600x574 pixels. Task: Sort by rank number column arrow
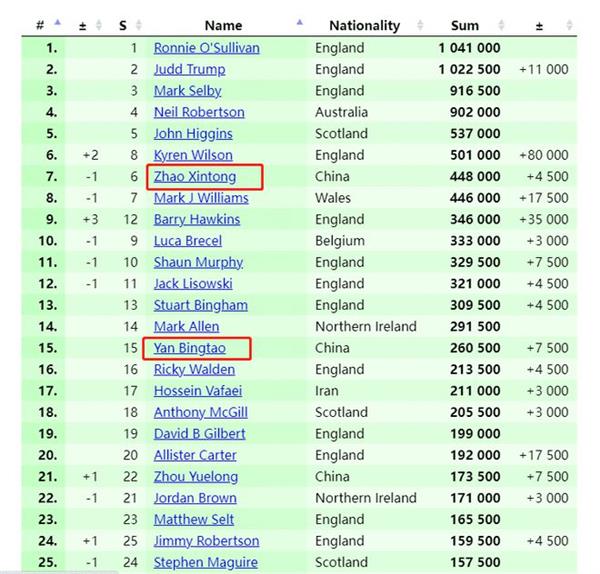pyautogui.click(x=57, y=23)
